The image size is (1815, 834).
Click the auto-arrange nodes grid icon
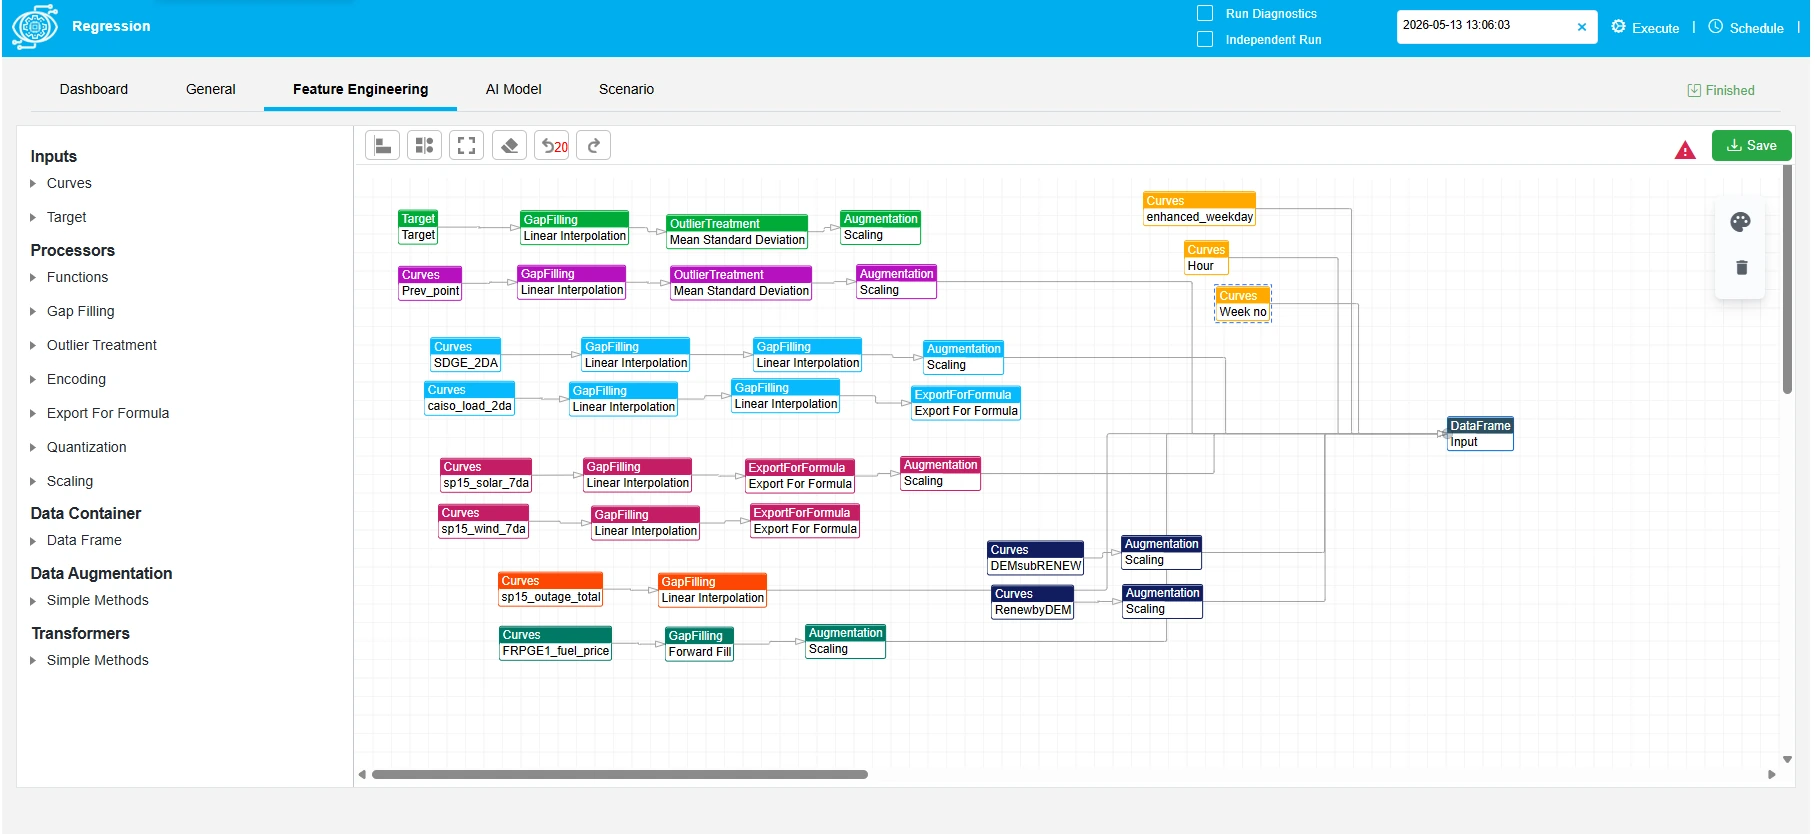tap(424, 146)
